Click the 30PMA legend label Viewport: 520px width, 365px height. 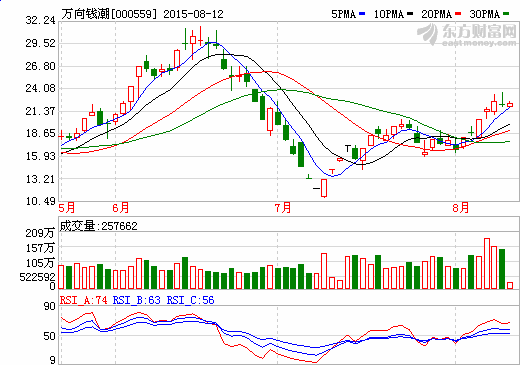tap(485, 14)
